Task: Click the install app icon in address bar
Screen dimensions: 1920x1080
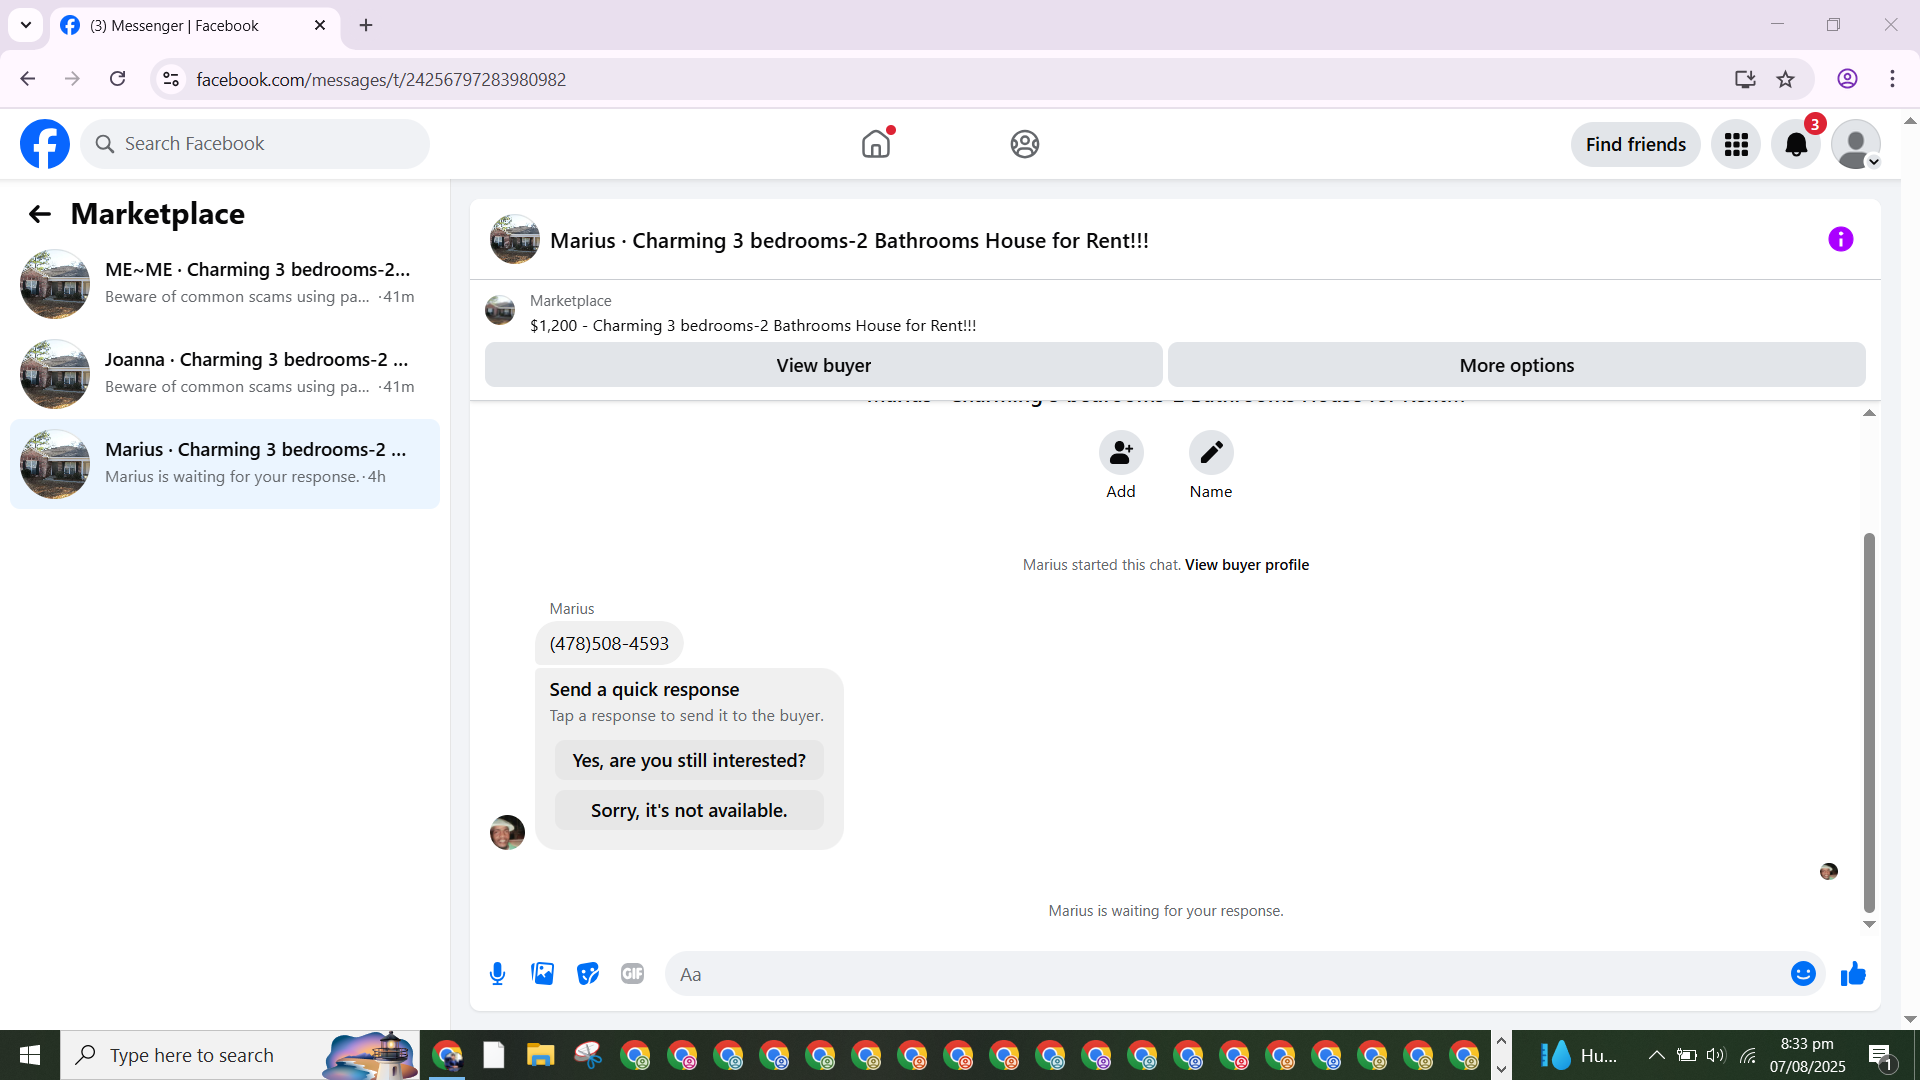Action: (x=1745, y=79)
